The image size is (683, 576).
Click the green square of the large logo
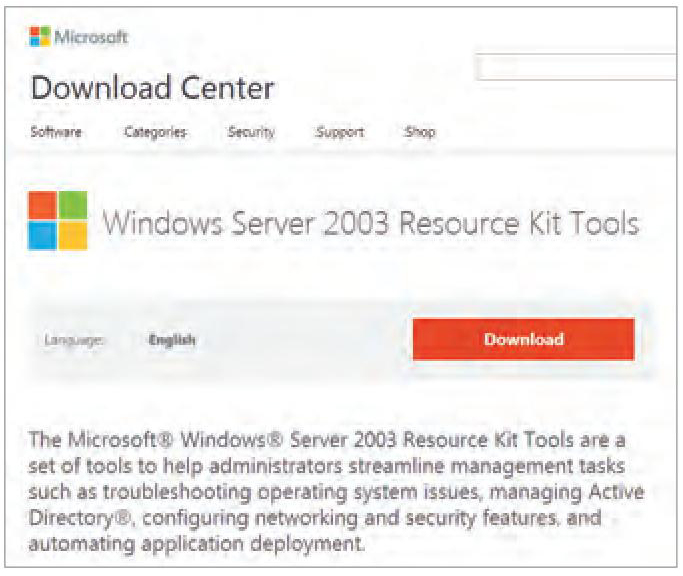(73, 205)
